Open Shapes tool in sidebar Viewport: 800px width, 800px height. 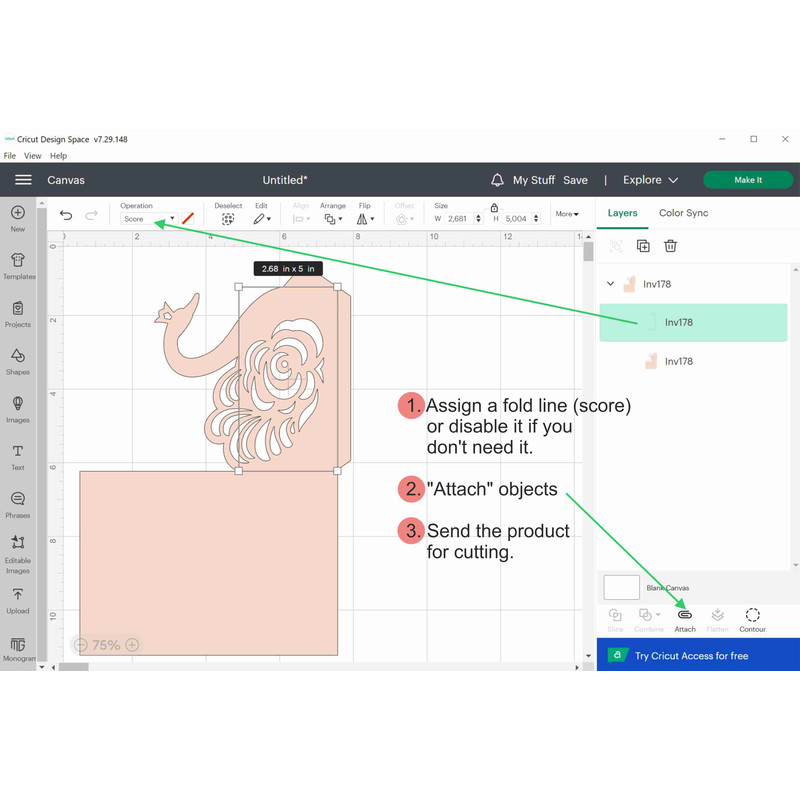coord(18,360)
